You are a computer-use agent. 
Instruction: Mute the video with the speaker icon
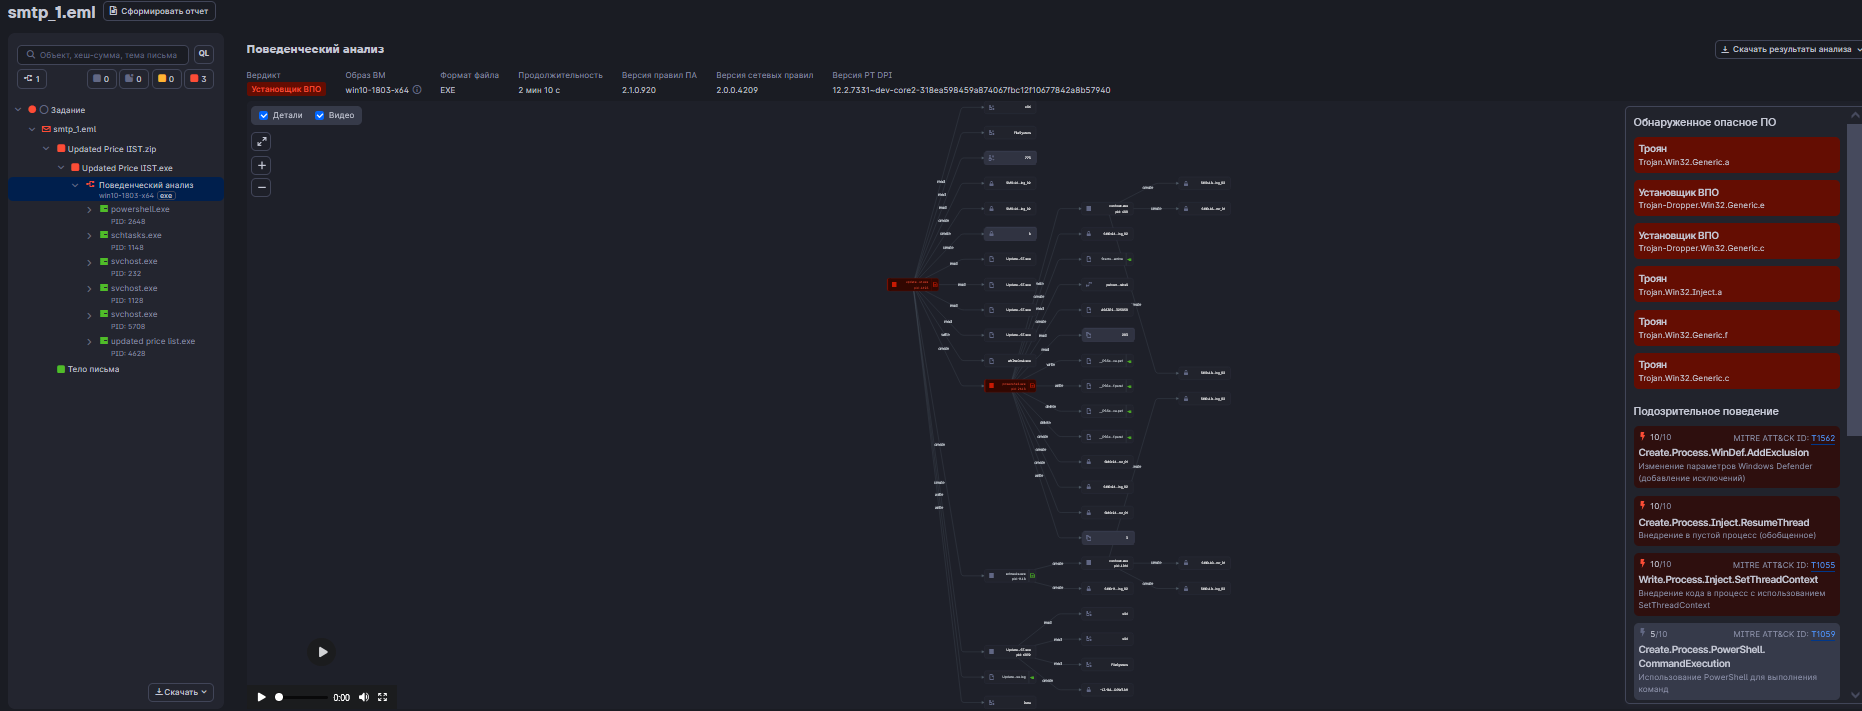pyautogui.click(x=364, y=697)
